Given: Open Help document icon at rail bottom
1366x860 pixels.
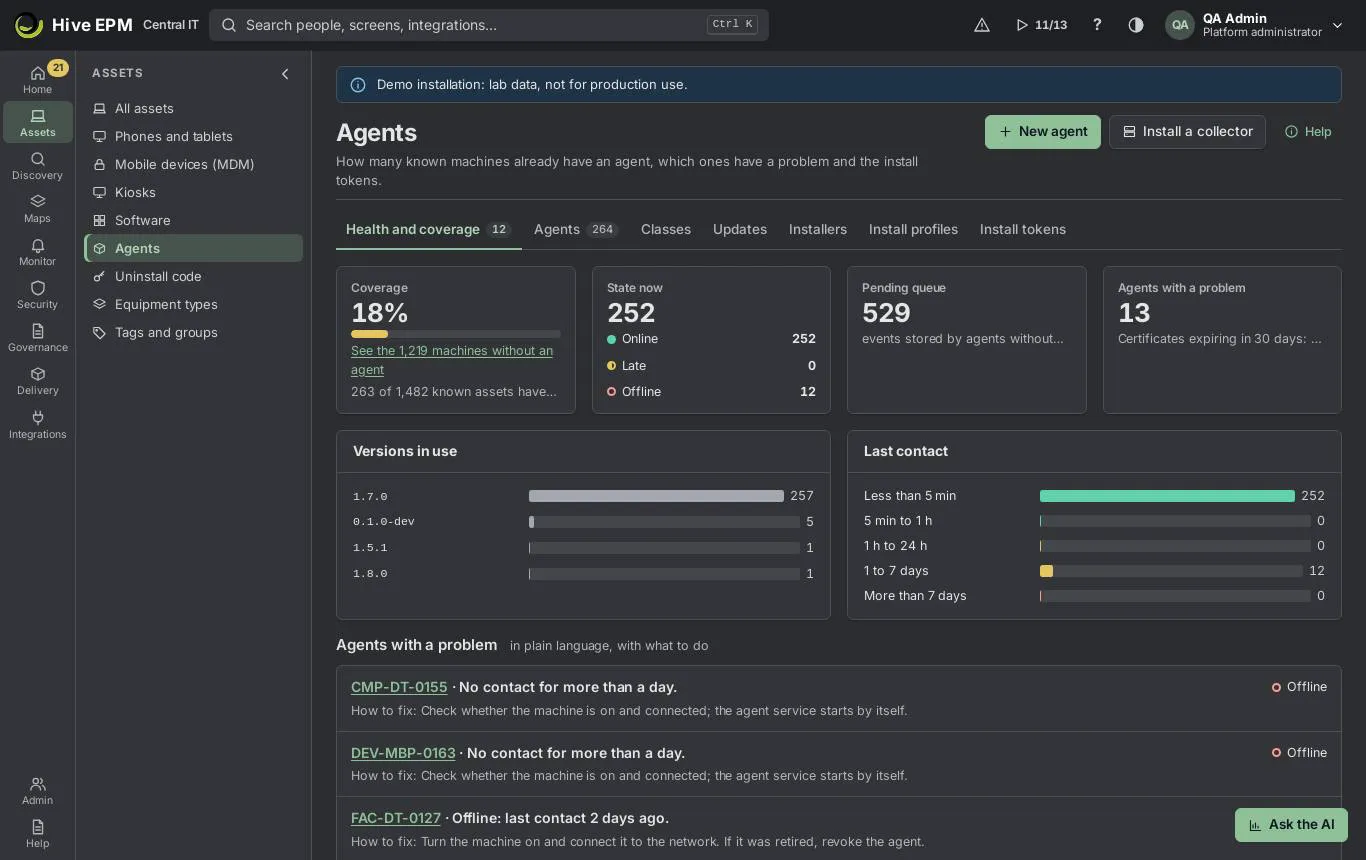Looking at the screenshot, I should (x=37, y=833).
